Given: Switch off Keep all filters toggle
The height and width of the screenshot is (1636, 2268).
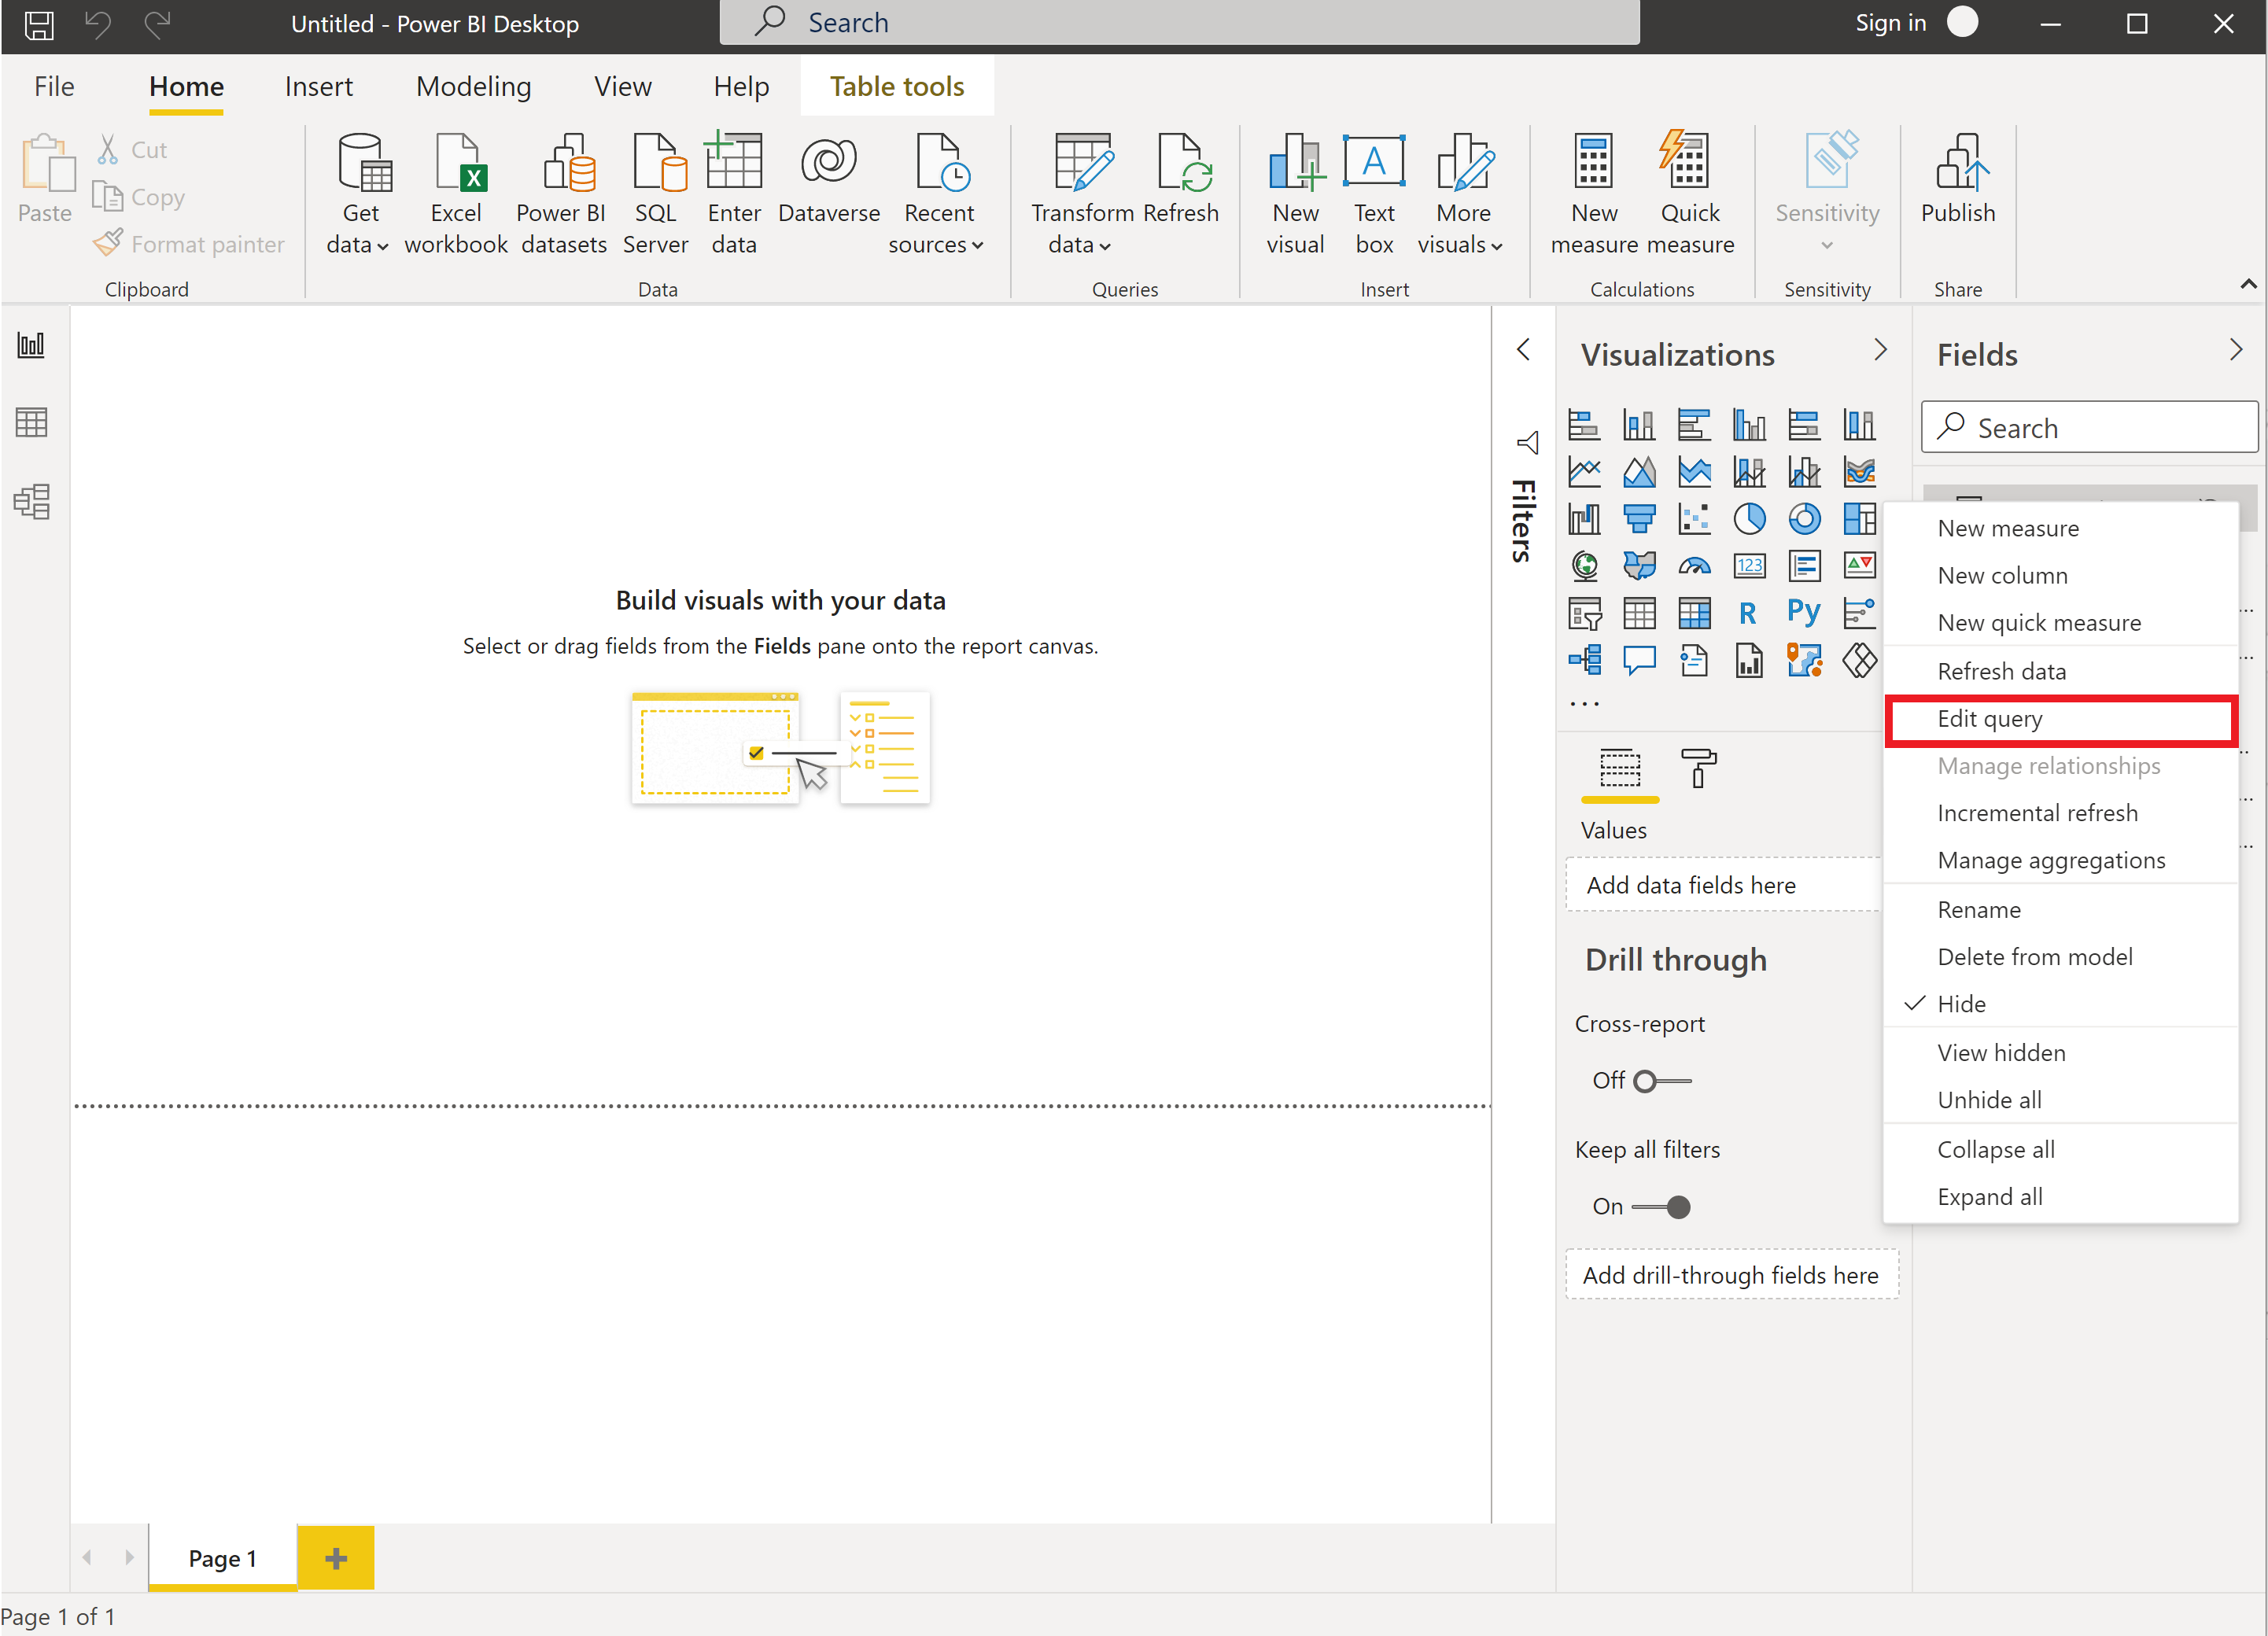Looking at the screenshot, I should (1662, 1207).
